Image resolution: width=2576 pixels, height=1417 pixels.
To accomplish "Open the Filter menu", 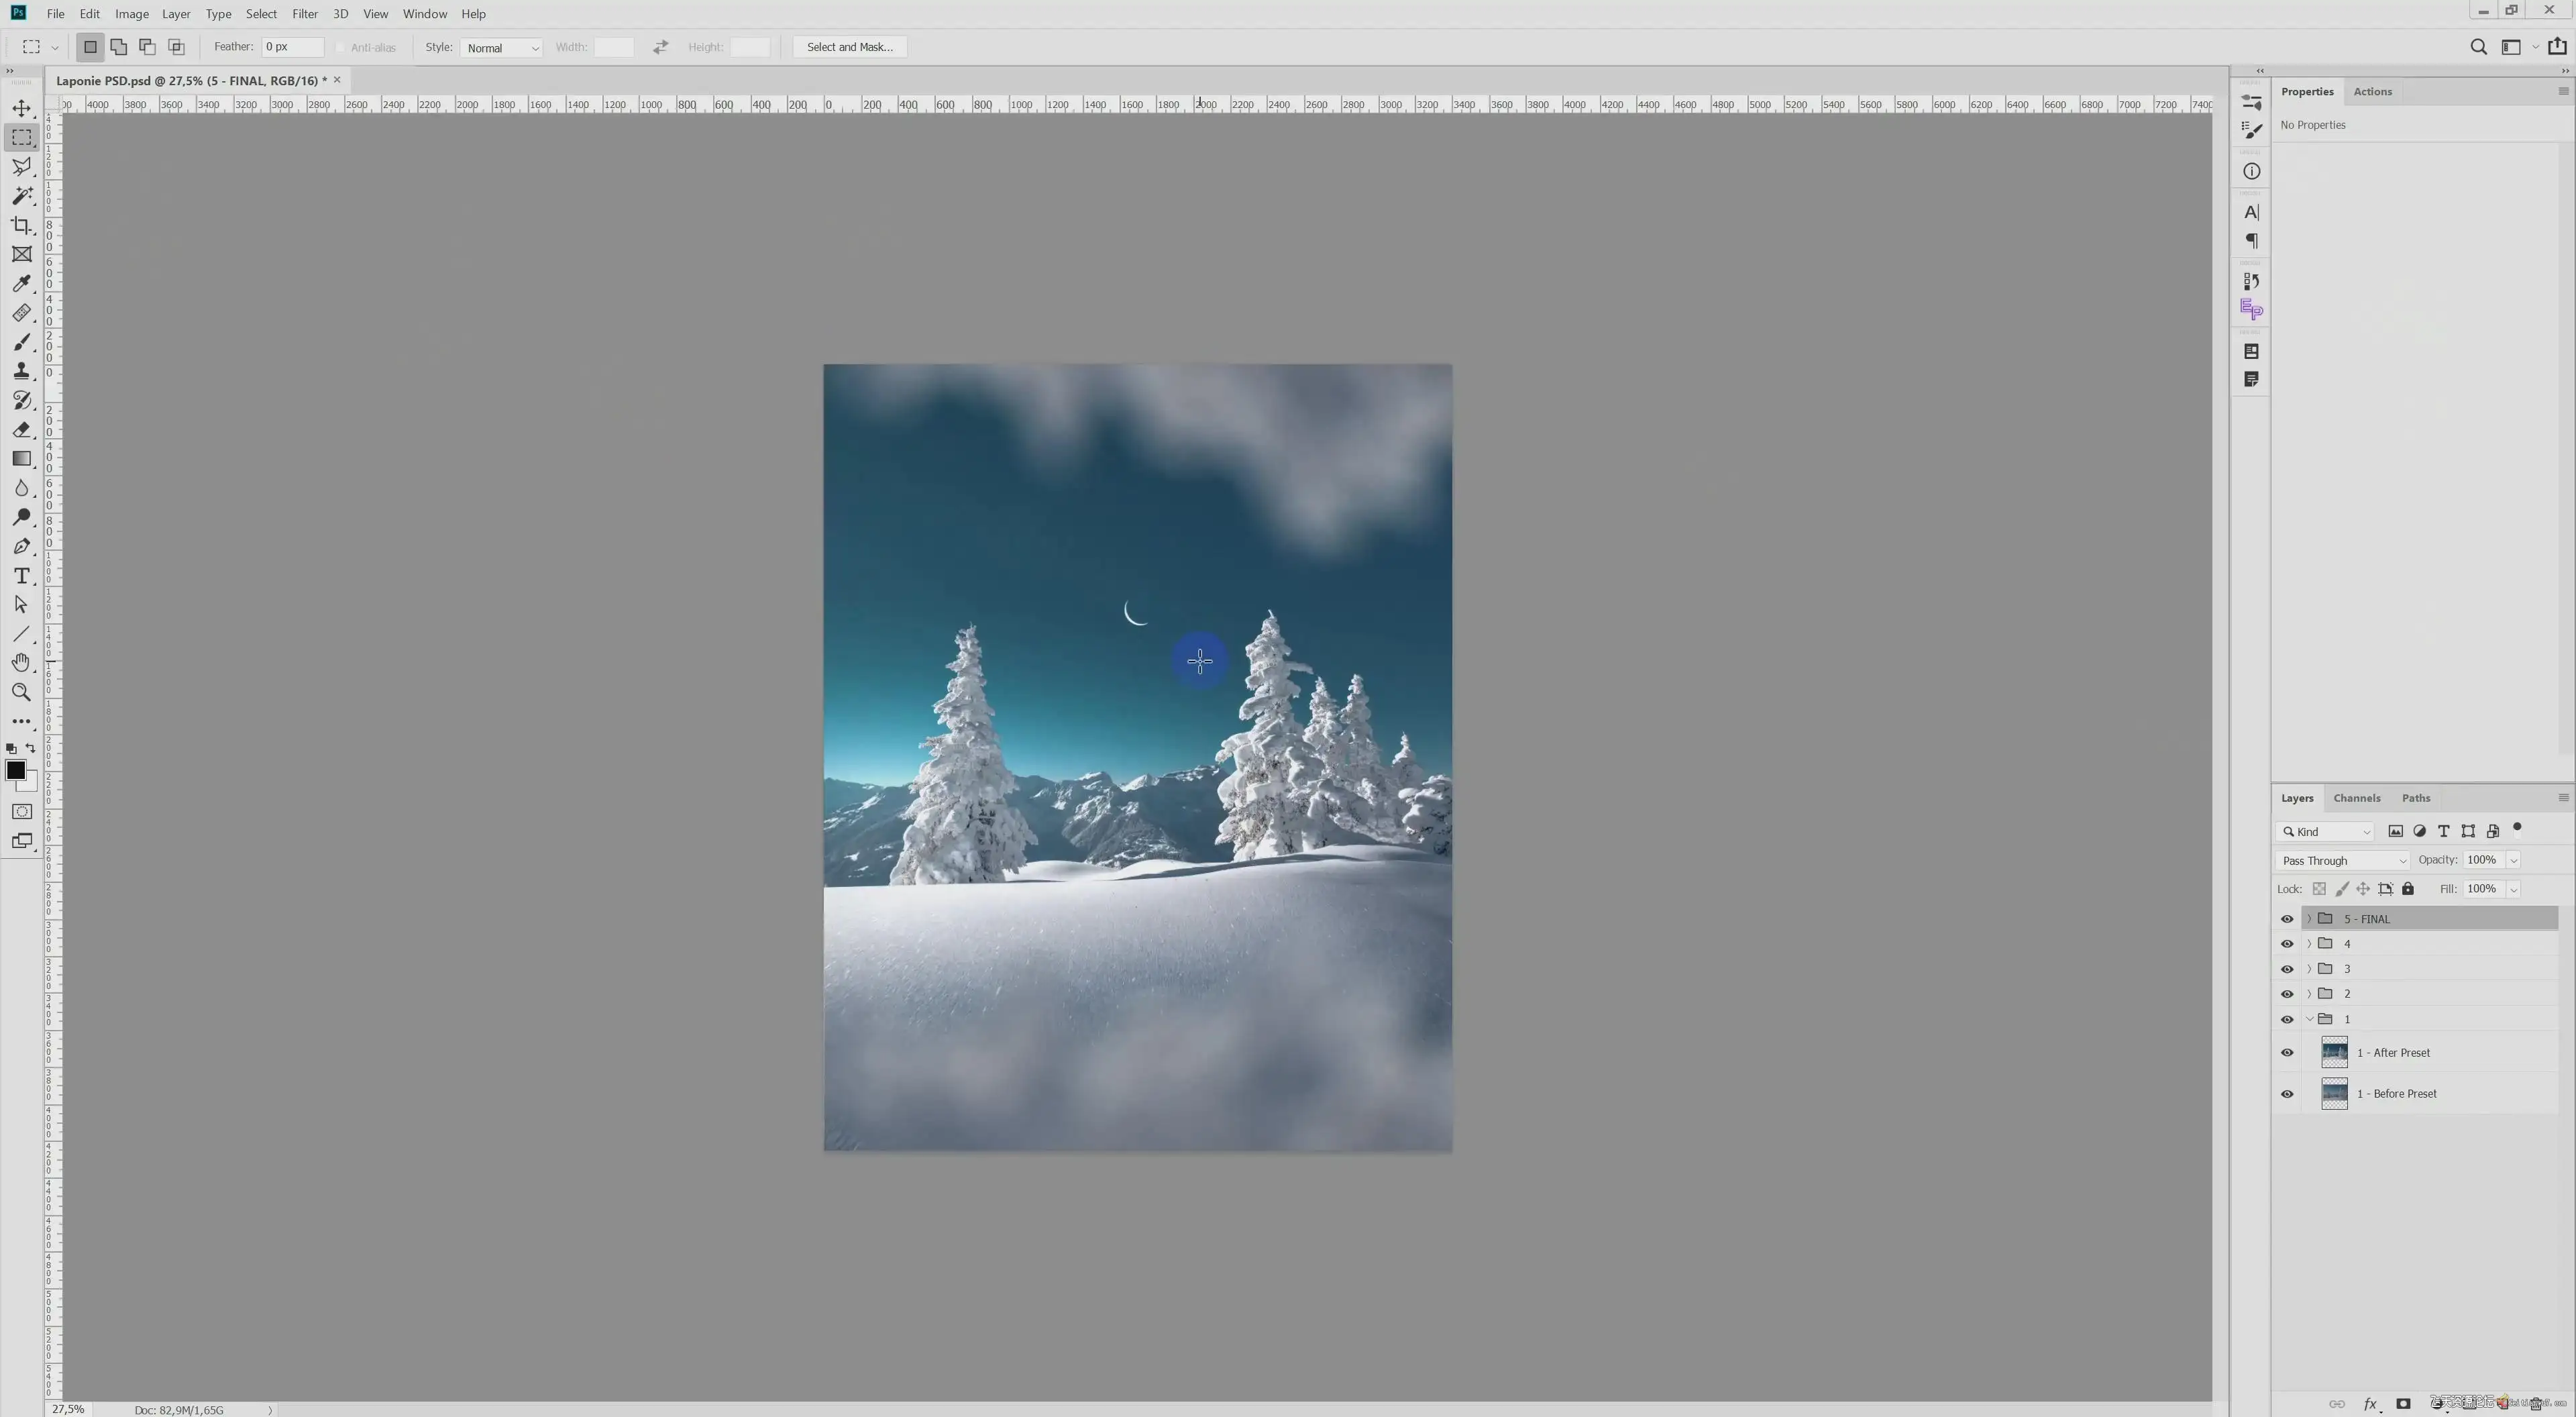I will coord(304,14).
